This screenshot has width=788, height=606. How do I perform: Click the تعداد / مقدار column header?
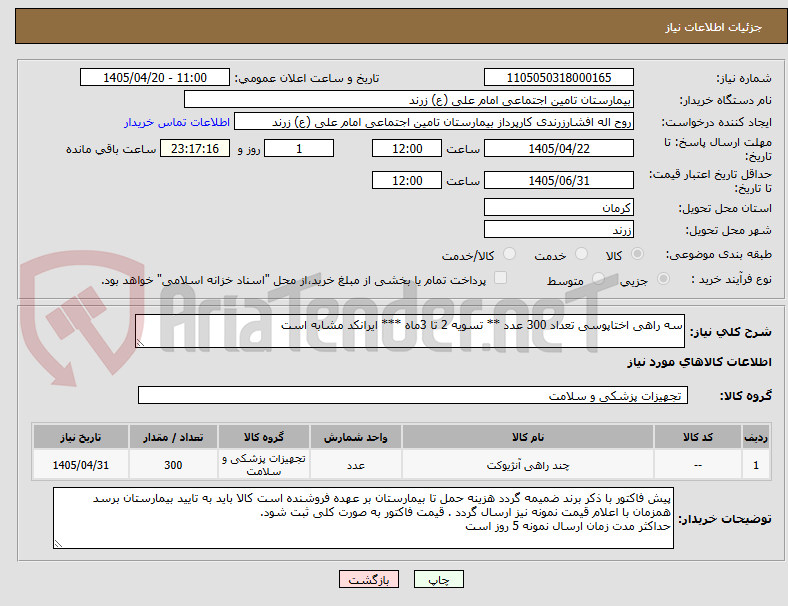tap(173, 437)
